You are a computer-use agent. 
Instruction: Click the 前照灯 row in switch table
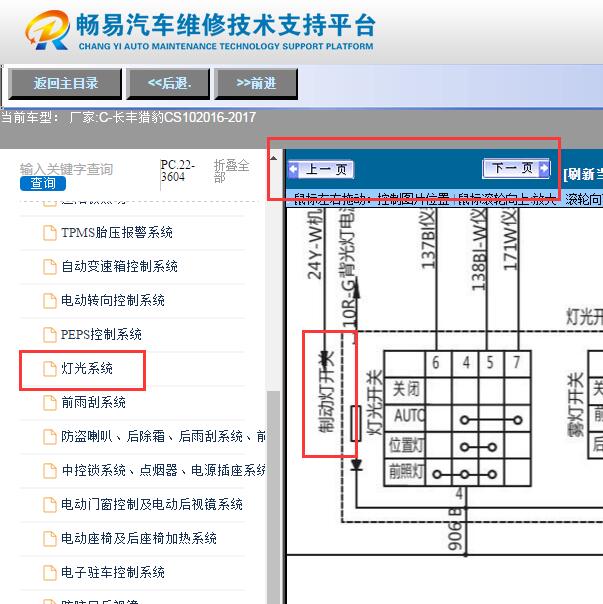pos(457,473)
